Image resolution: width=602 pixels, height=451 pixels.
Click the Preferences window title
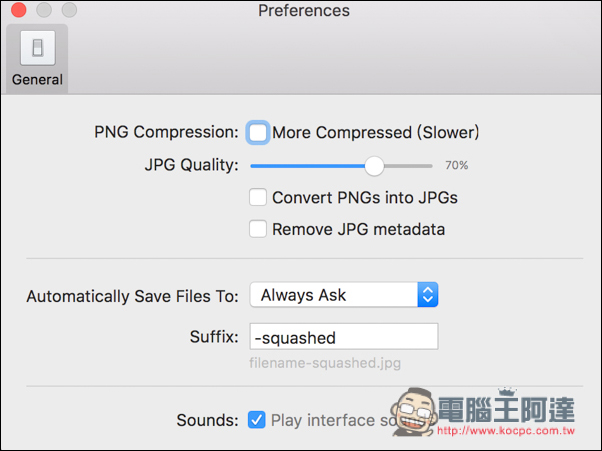pyautogui.click(x=304, y=11)
